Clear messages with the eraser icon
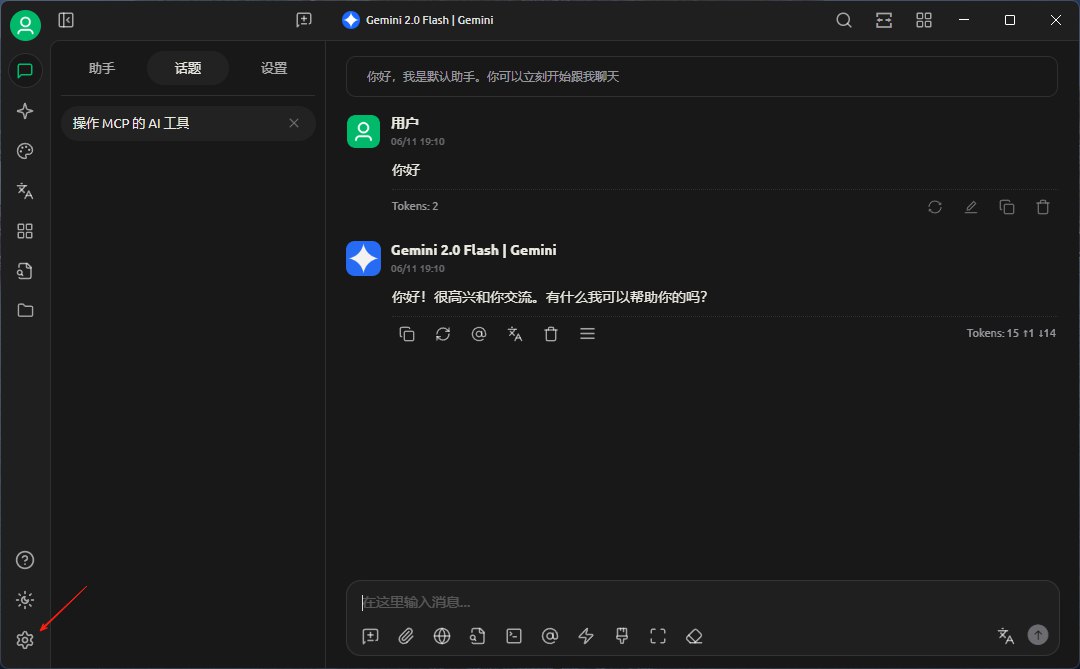Image resolution: width=1080 pixels, height=669 pixels. coord(694,636)
